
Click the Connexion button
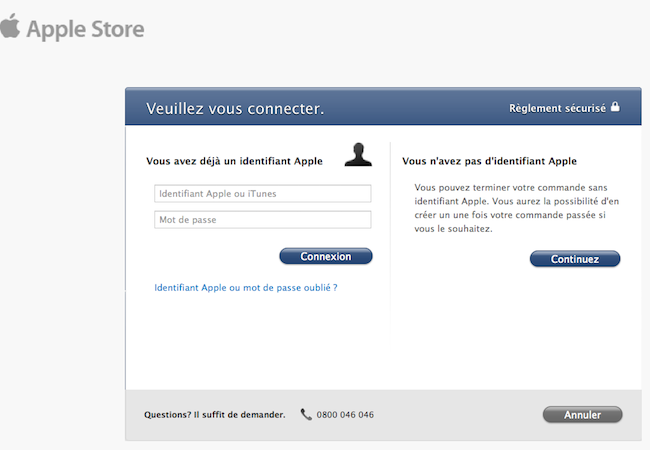click(326, 256)
